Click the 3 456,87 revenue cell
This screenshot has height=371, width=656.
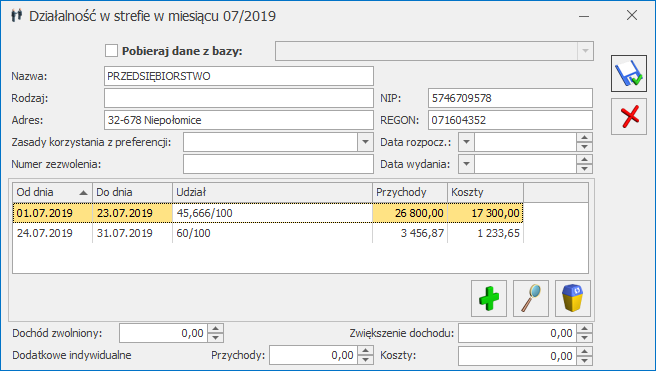pos(410,233)
